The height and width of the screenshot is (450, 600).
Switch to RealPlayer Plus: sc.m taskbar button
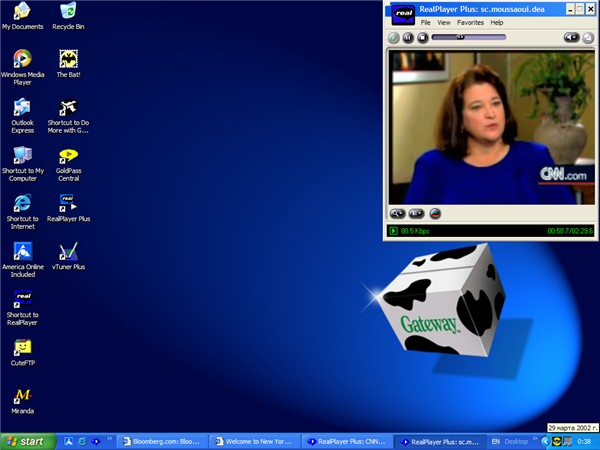(440, 442)
